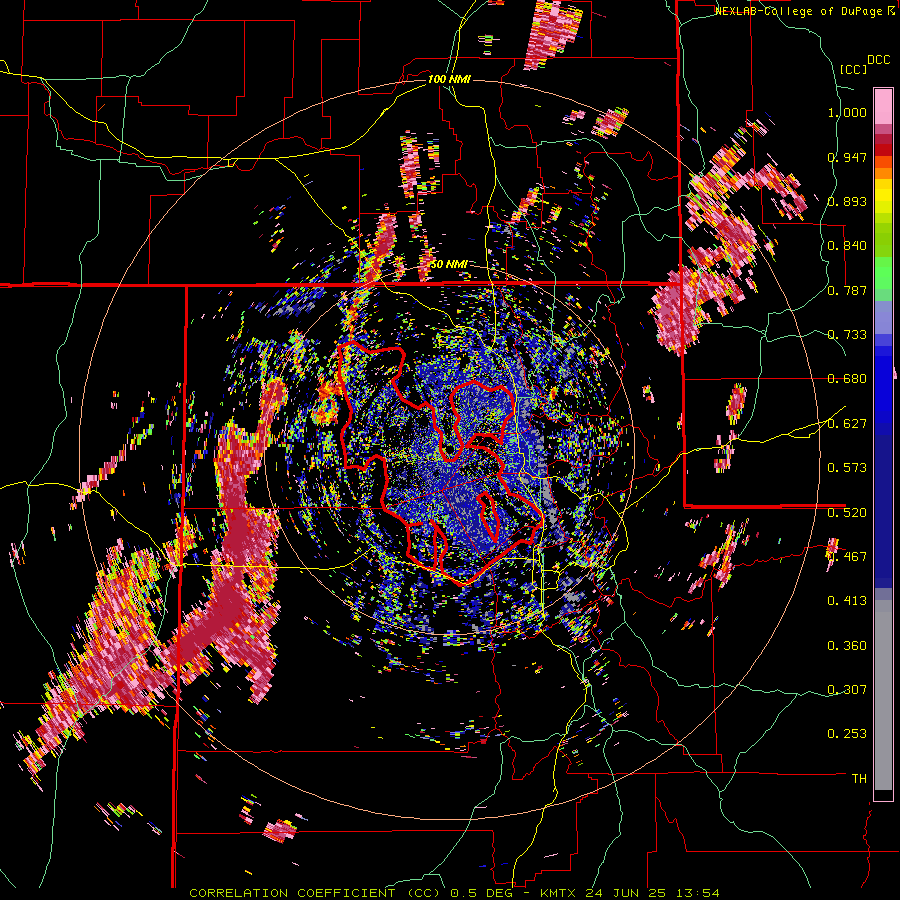Select the 0.413 scale value
The image size is (900, 900).
847,601
